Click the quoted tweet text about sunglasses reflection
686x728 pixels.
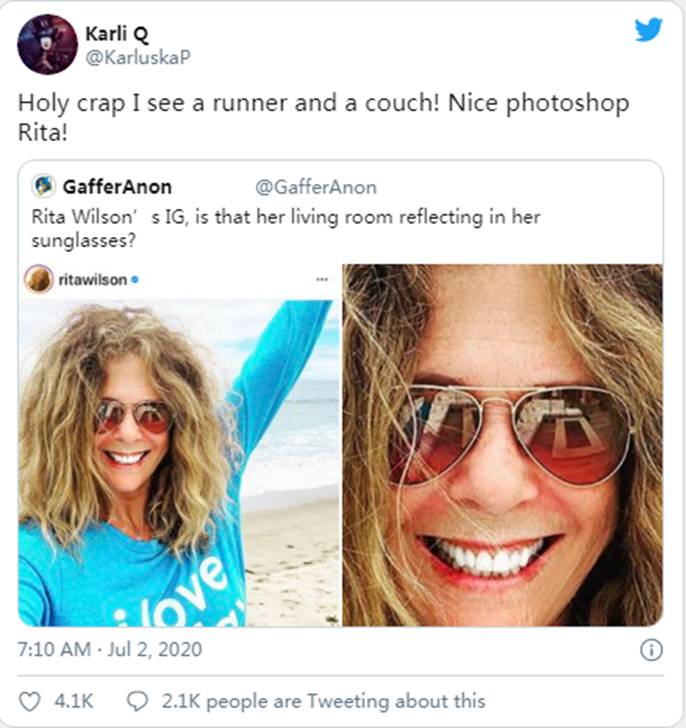[285, 227]
